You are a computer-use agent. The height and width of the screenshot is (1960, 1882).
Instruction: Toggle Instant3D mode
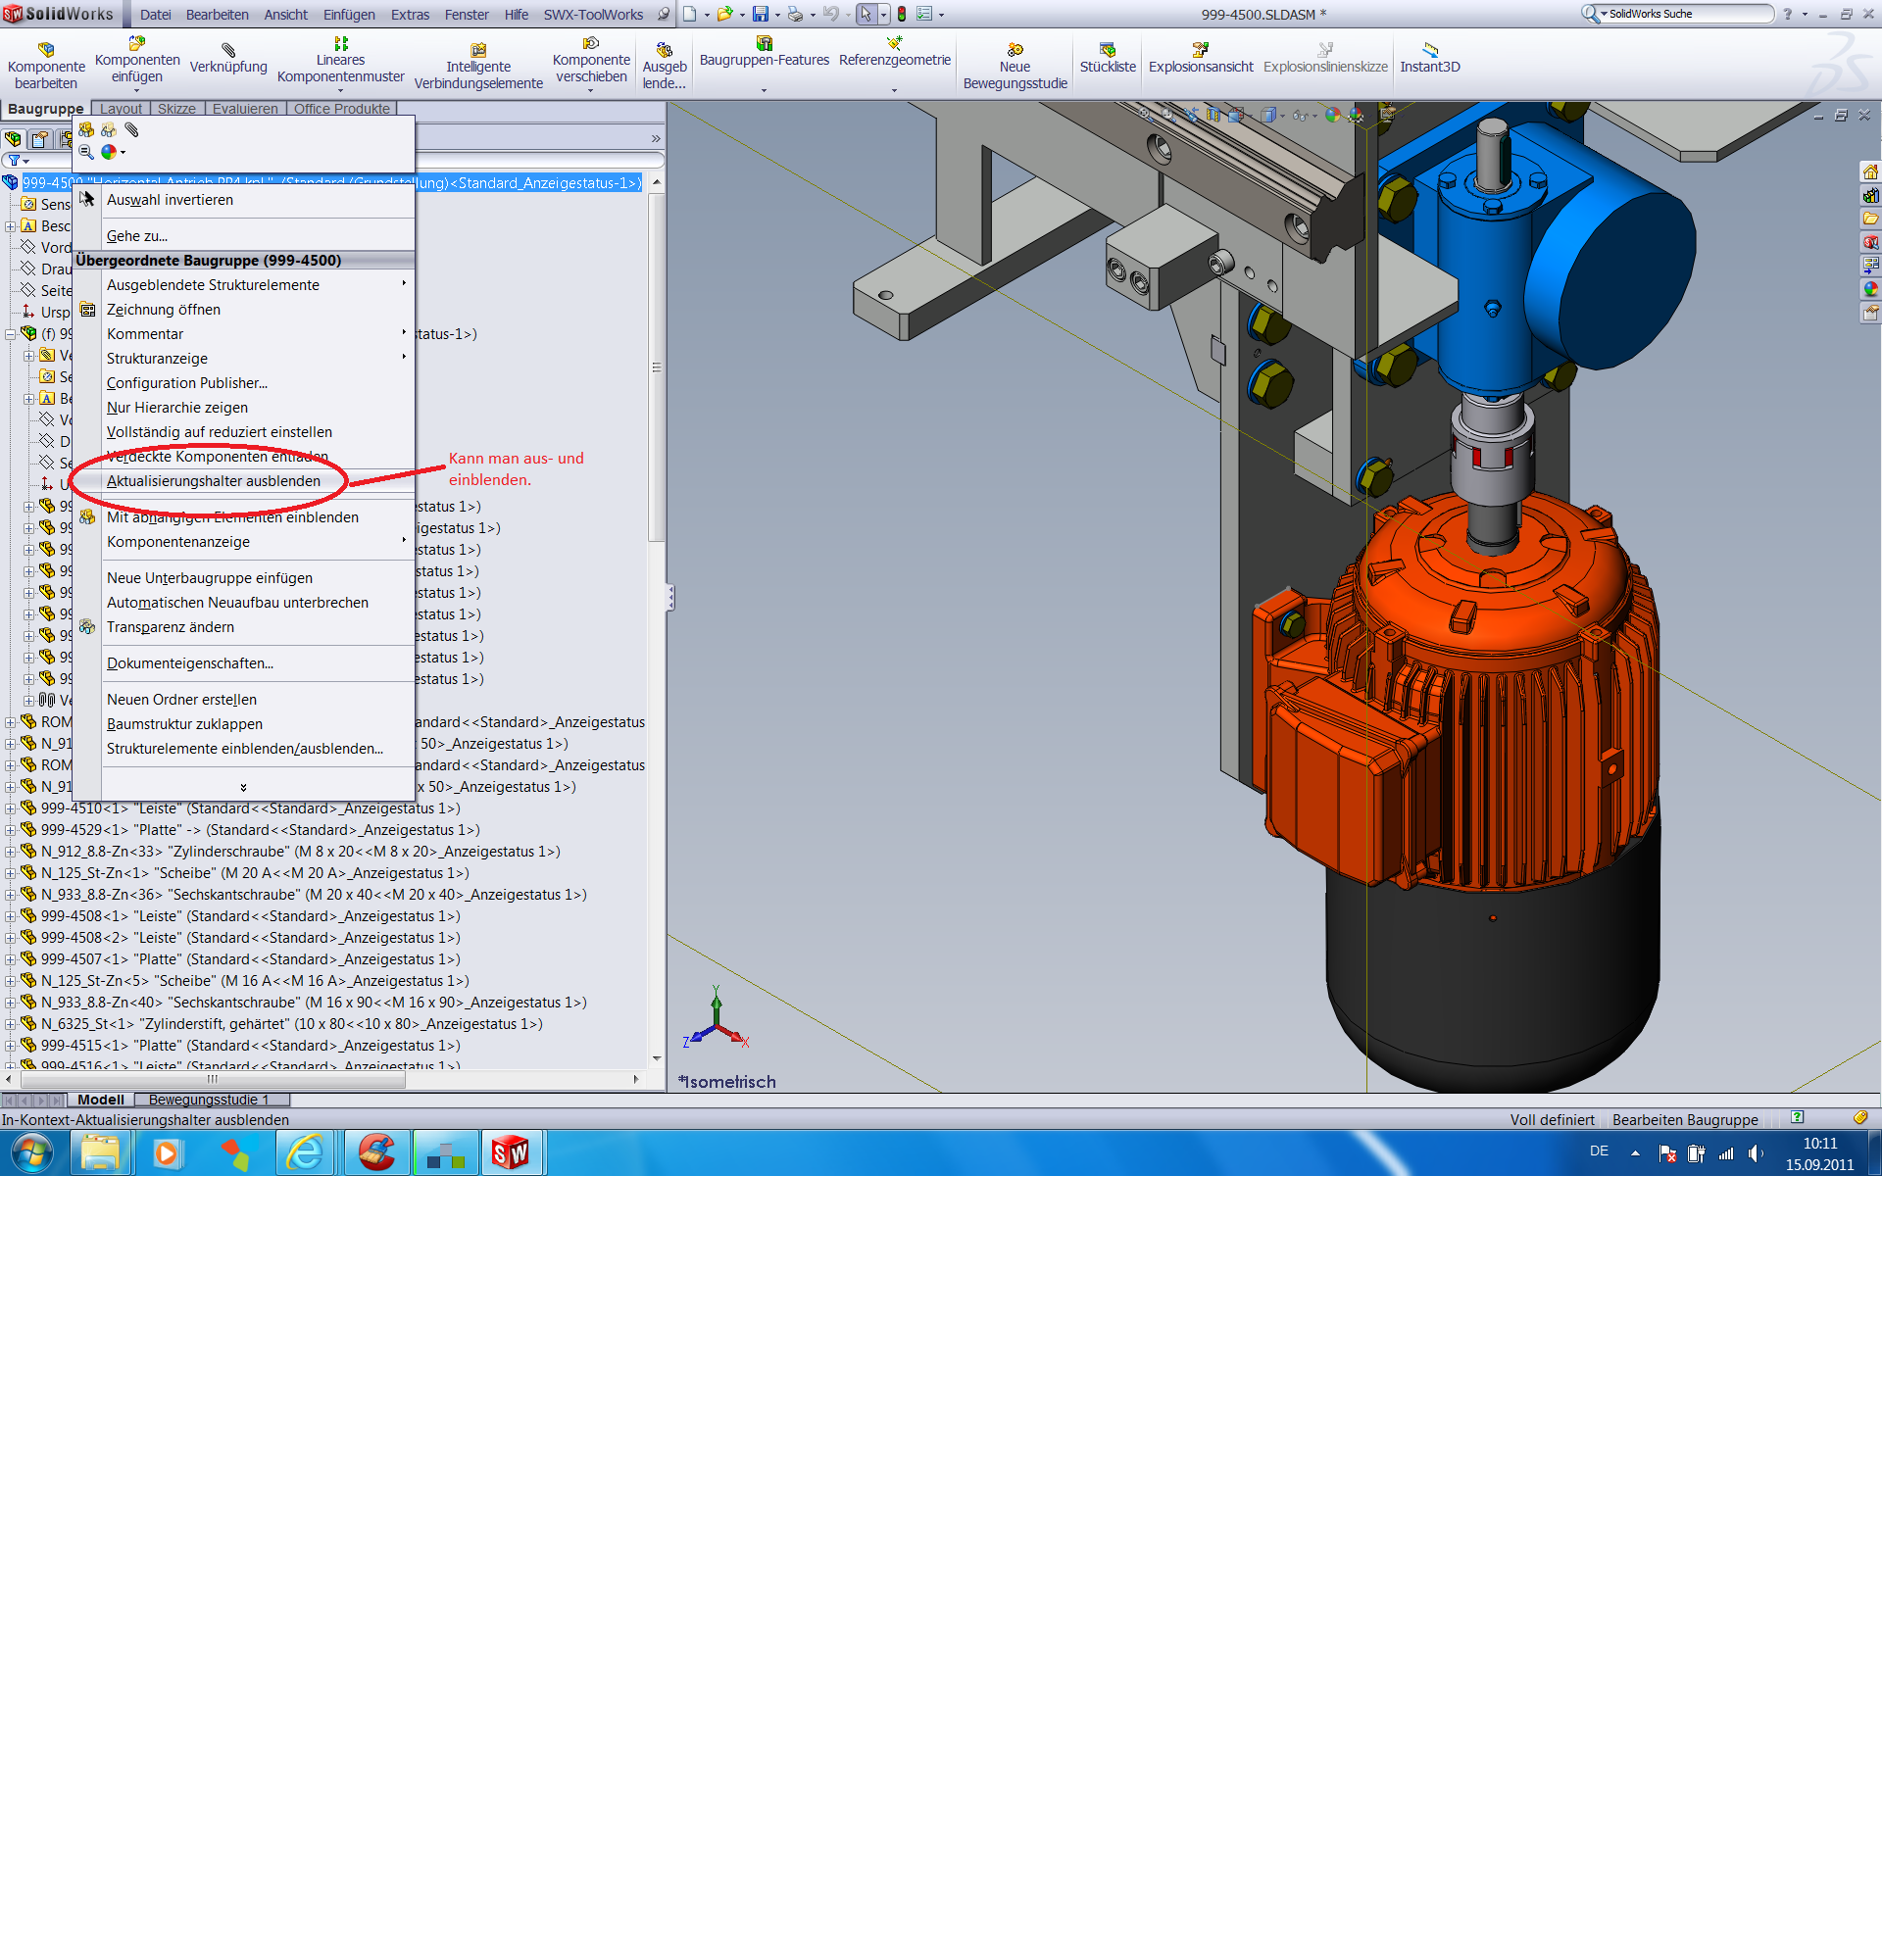[x=1429, y=50]
